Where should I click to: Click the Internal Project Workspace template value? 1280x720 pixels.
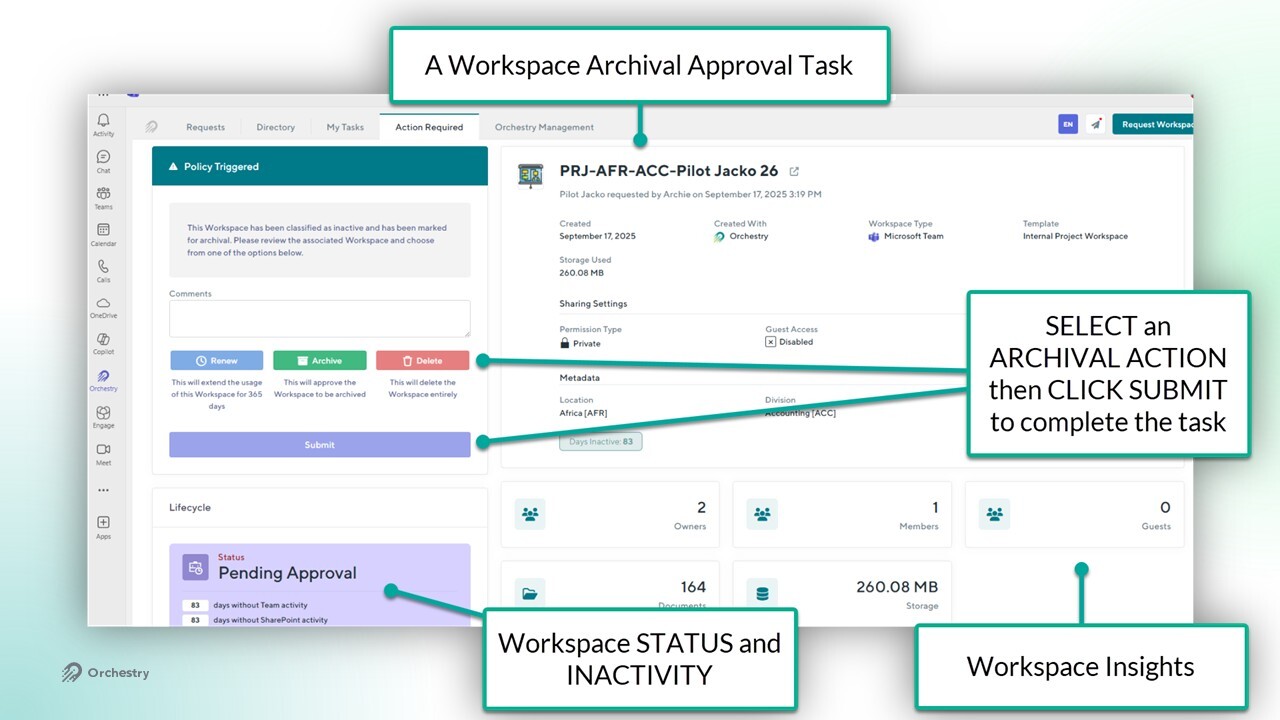pos(1075,236)
